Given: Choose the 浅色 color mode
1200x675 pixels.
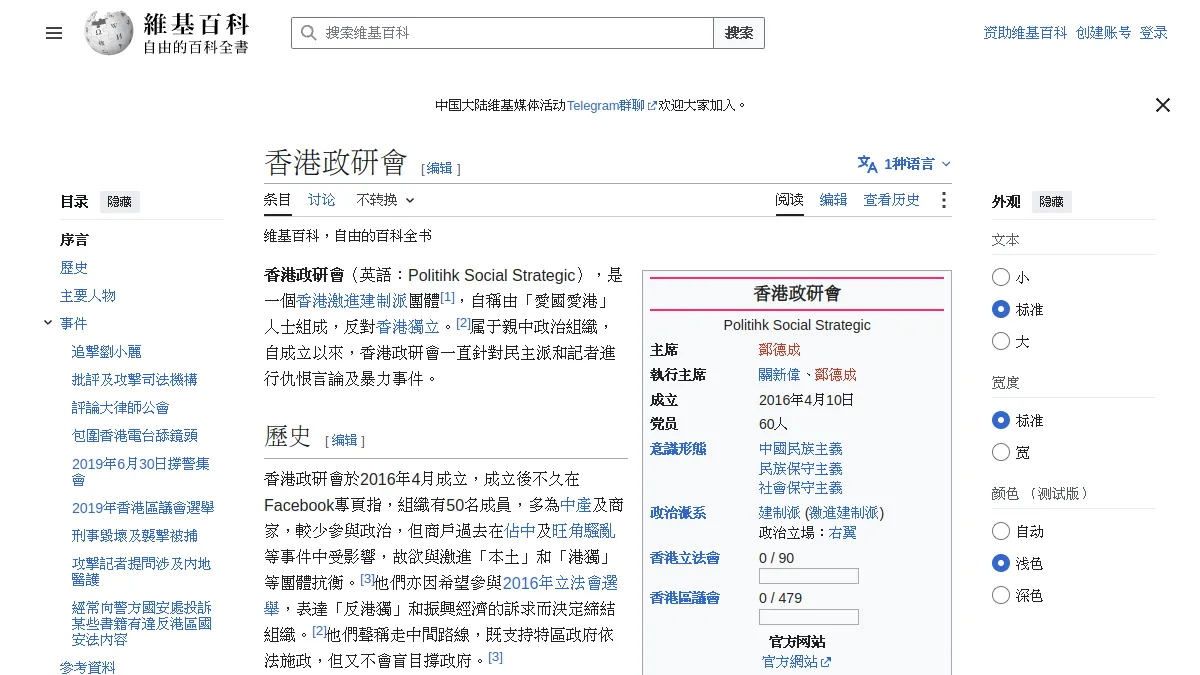Looking at the screenshot, I should click(x=1001, y=563).
